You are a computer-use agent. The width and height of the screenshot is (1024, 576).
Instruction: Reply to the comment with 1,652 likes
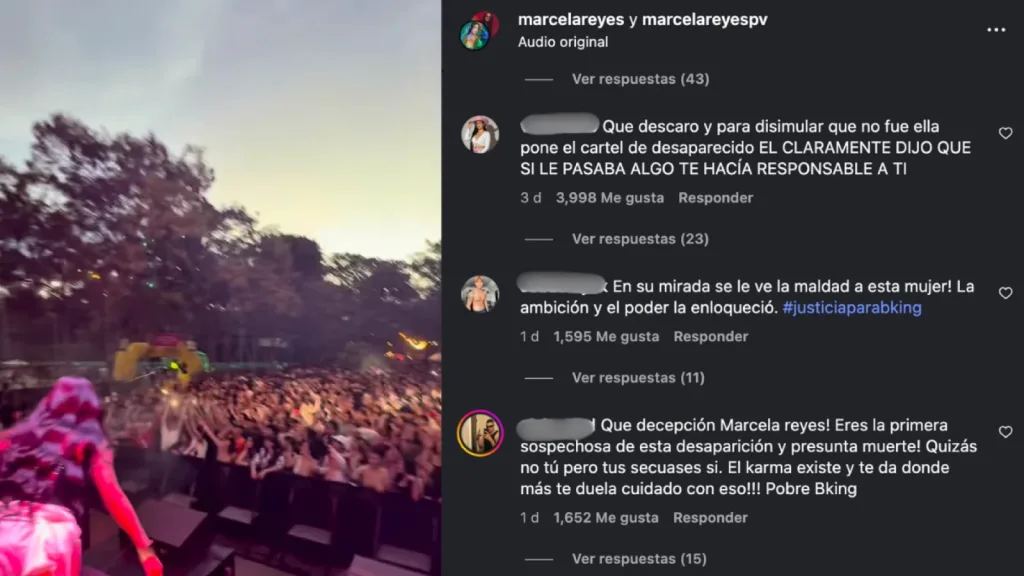pyautogui.click(x=710, y=518)
